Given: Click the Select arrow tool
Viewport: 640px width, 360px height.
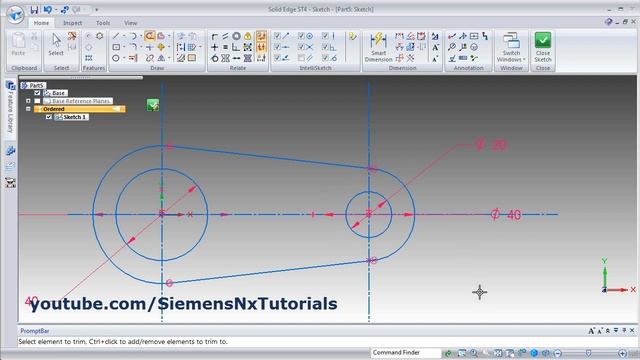Looking at the screenshot, I should [x=56, y=44].
